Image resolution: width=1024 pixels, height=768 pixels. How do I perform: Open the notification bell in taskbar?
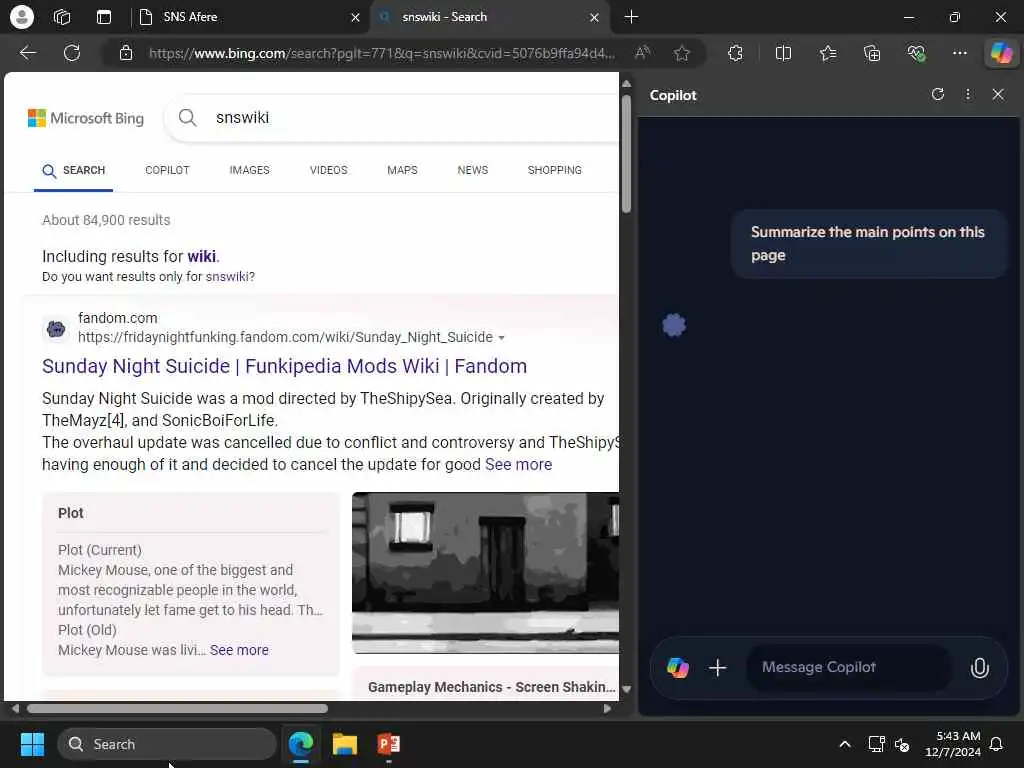pyautogui.click(x=997, y=744)
